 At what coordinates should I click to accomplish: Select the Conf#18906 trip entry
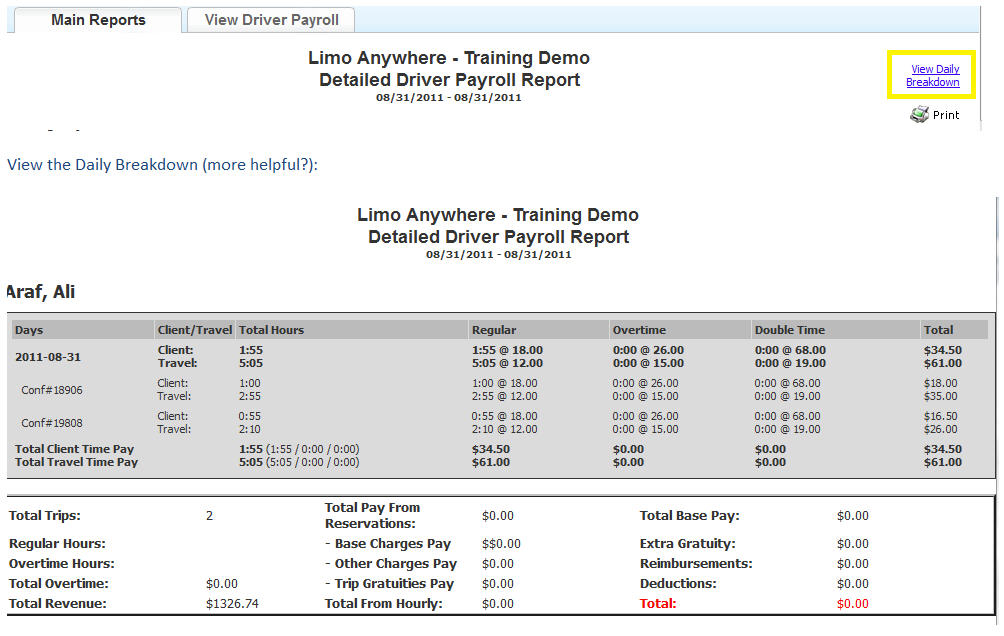tap(52, 390)
